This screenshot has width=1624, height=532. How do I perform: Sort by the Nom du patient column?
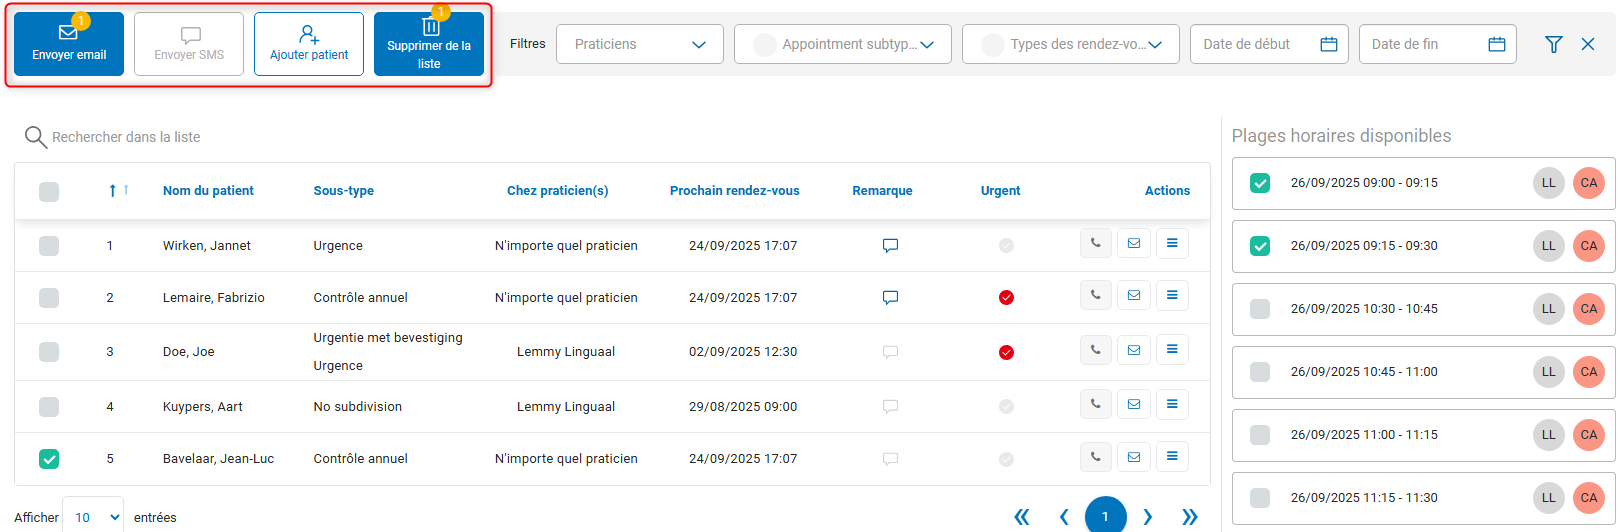[208, 191]
